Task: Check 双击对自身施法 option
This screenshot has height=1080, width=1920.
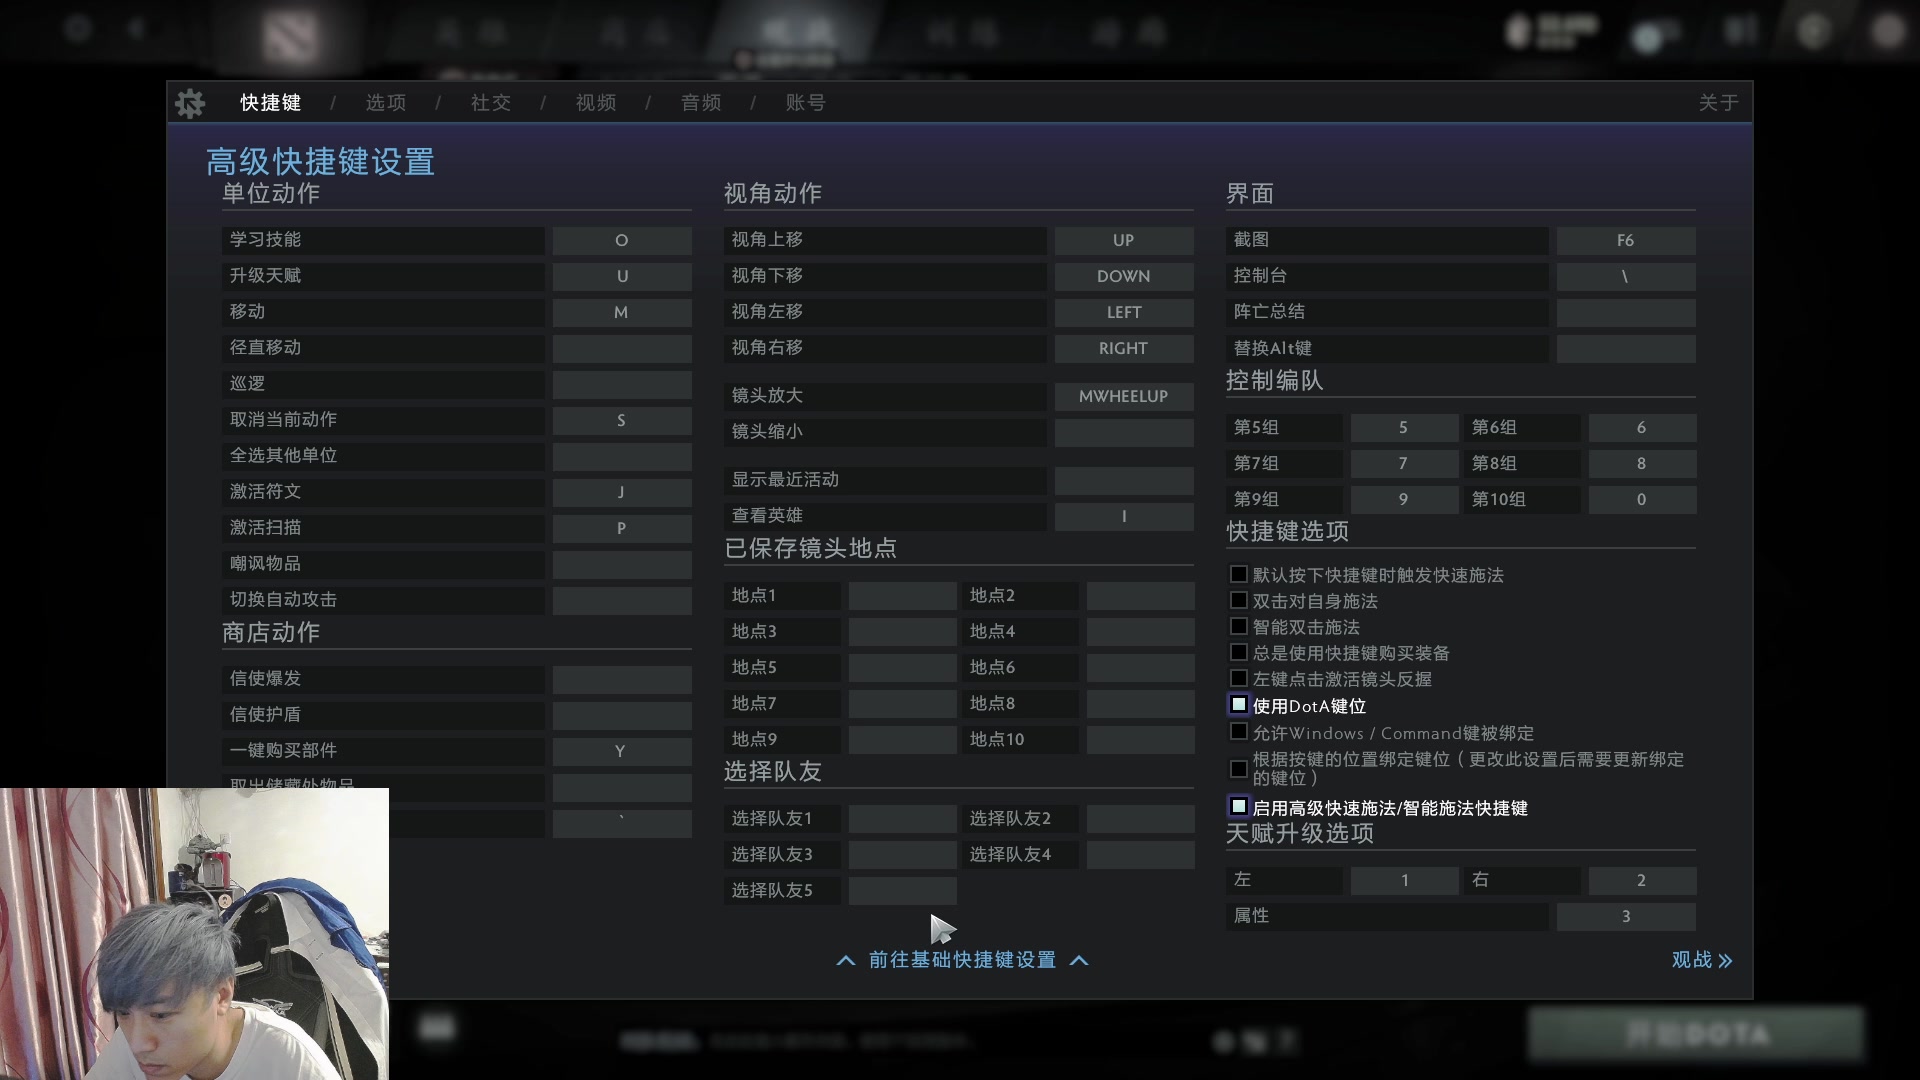Action: (x=1238, y=600)
